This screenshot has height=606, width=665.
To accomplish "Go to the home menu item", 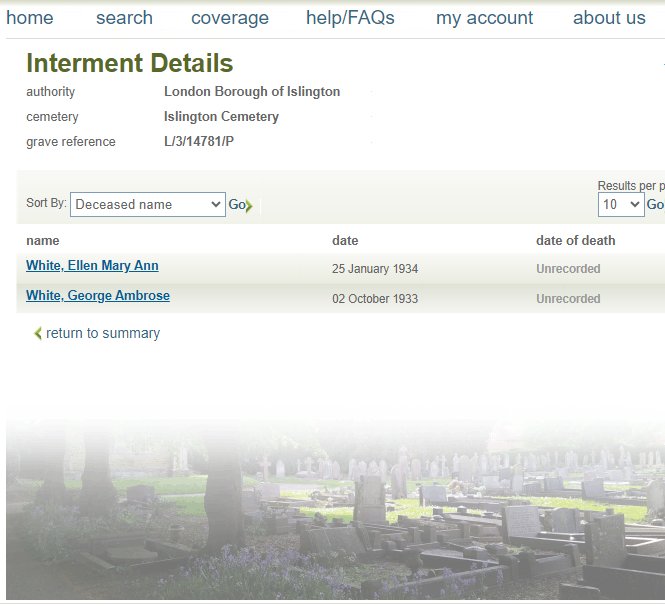I will click(30, 18).
